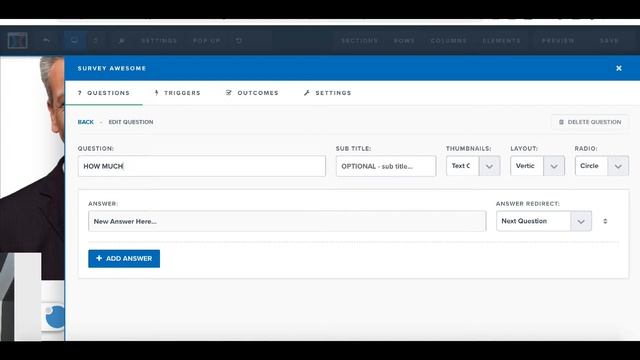Click the ClickFunnels logo icon in toolbar
Image resolution: width=640 pixels, height=360 pixels.
click(18, 40)
